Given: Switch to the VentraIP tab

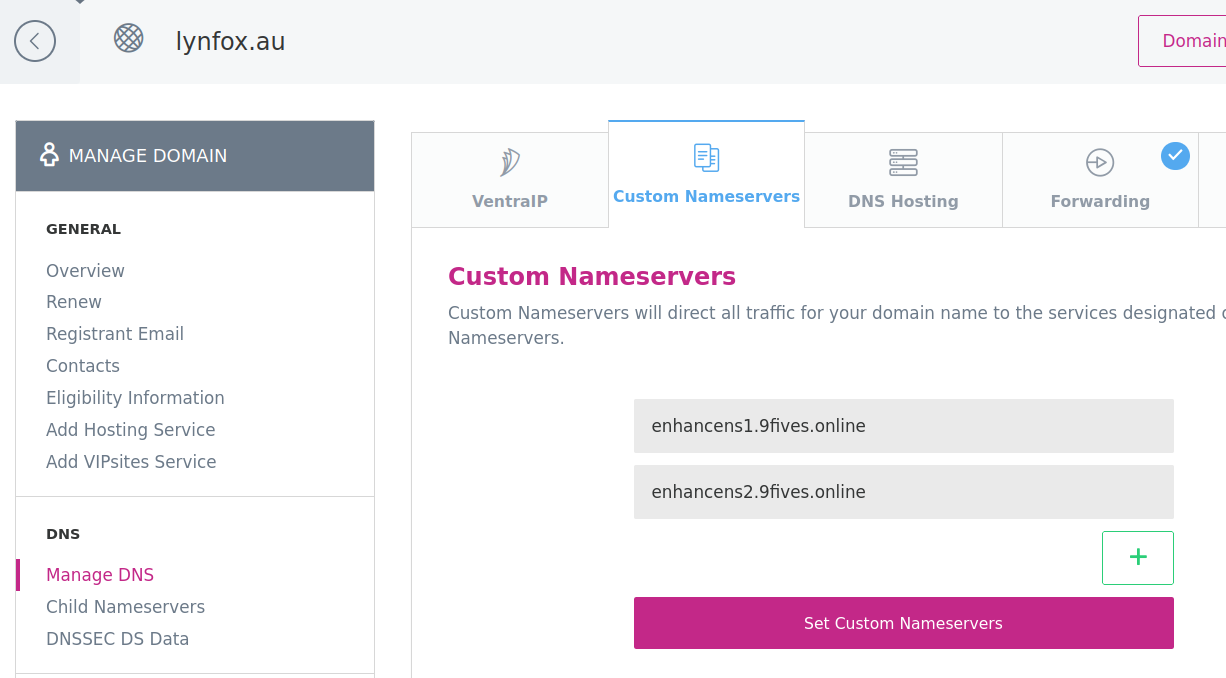Looking at the screenshot, I should (x=509, y=180).
